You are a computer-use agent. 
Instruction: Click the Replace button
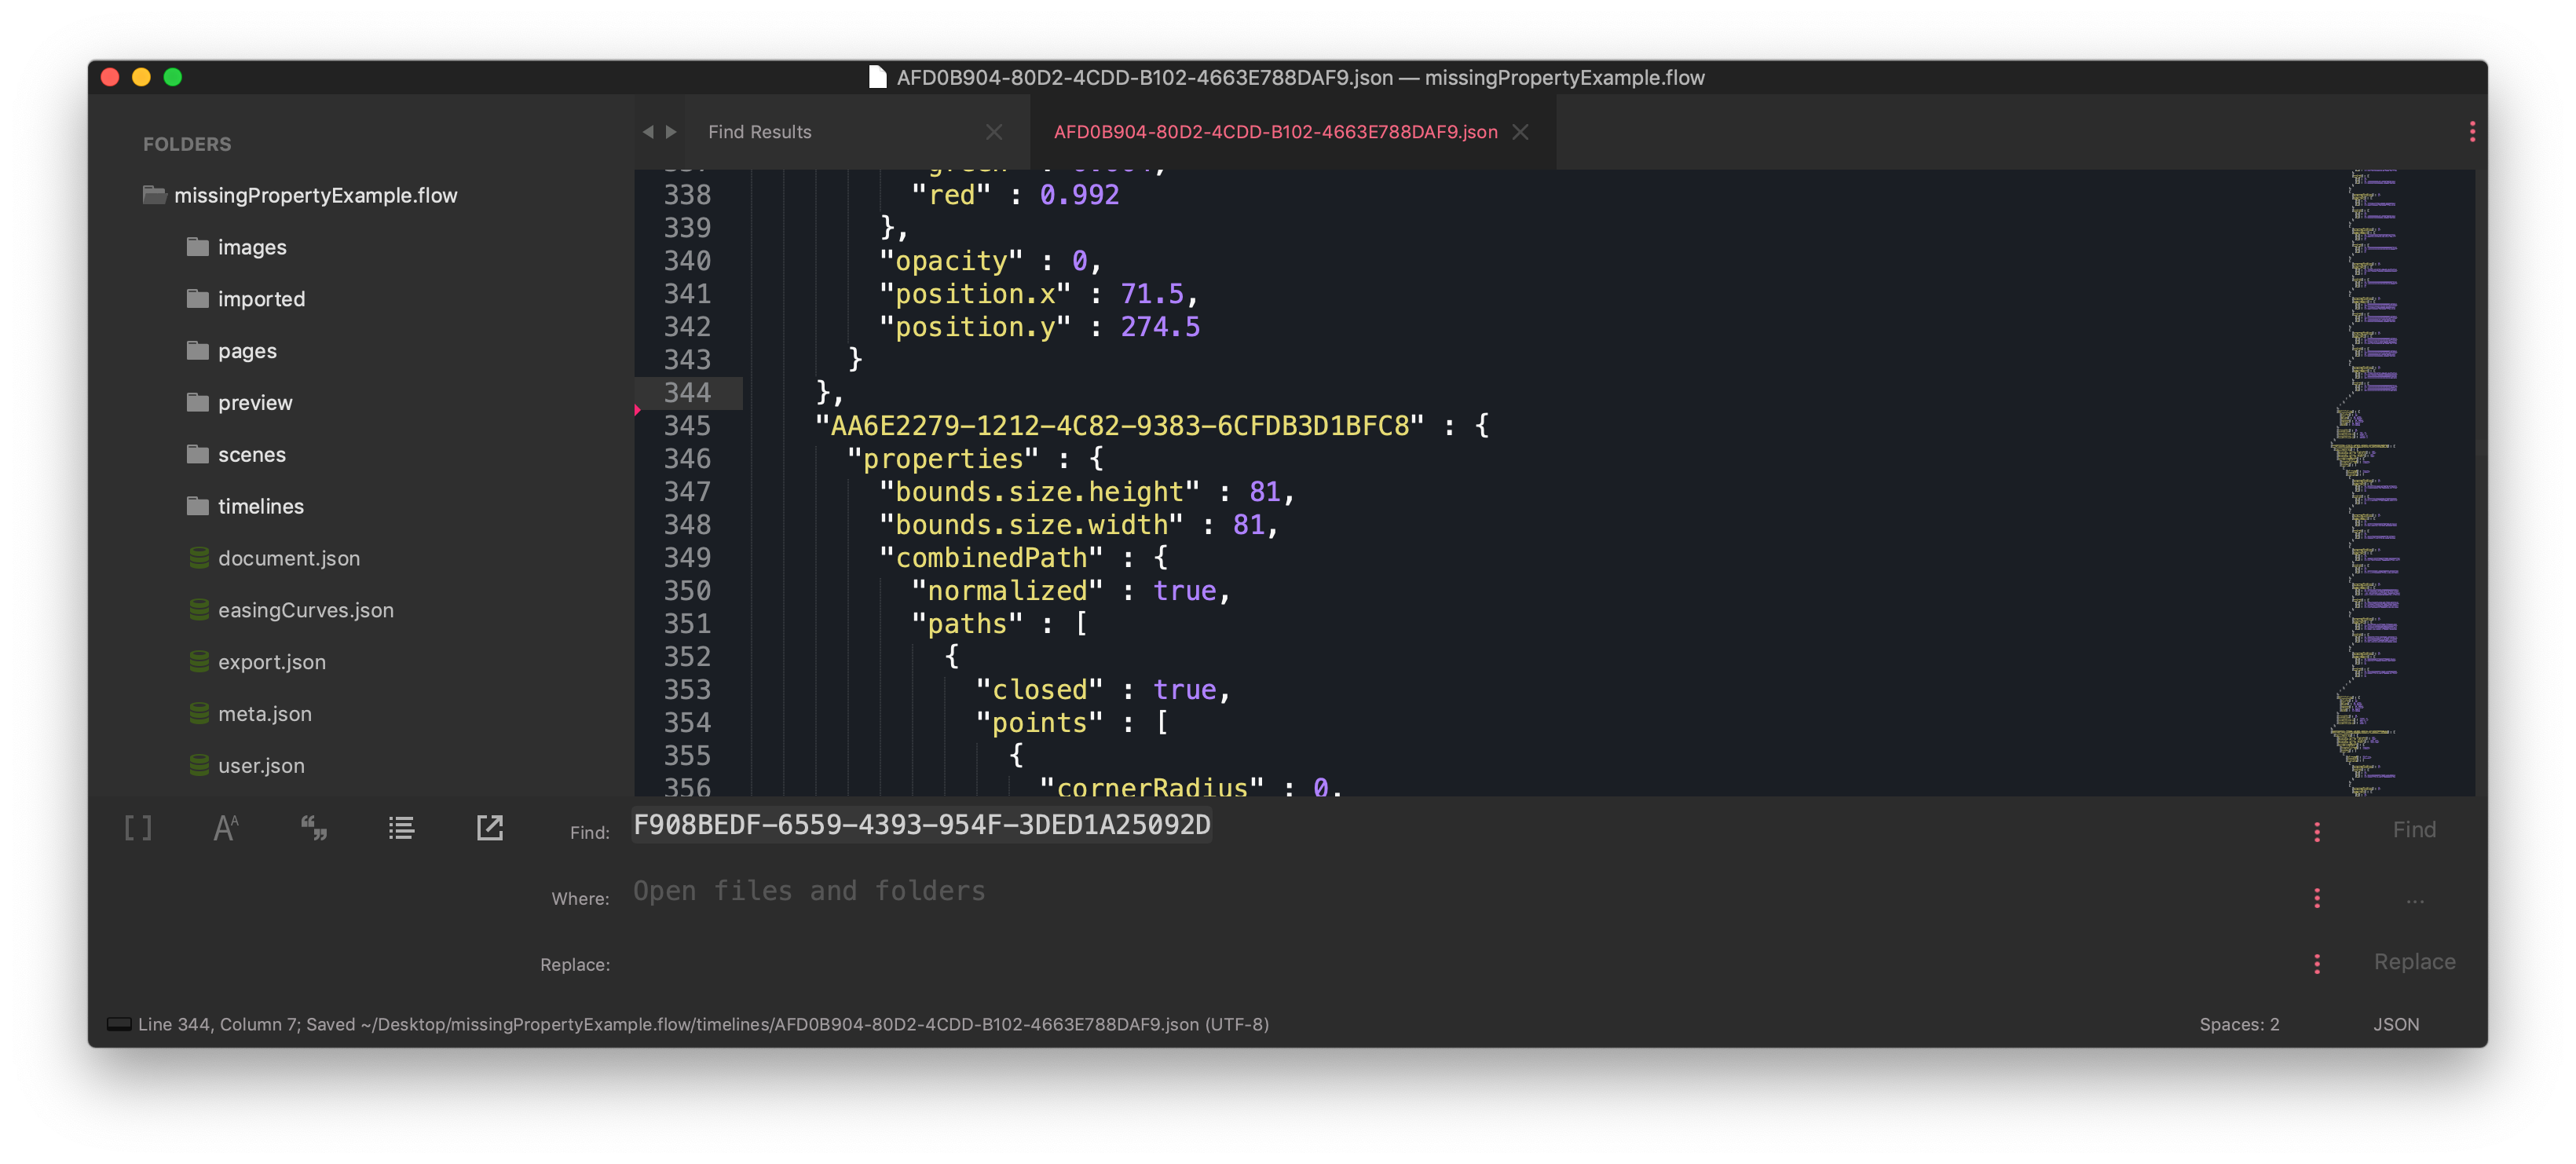tap(2414, 961)
